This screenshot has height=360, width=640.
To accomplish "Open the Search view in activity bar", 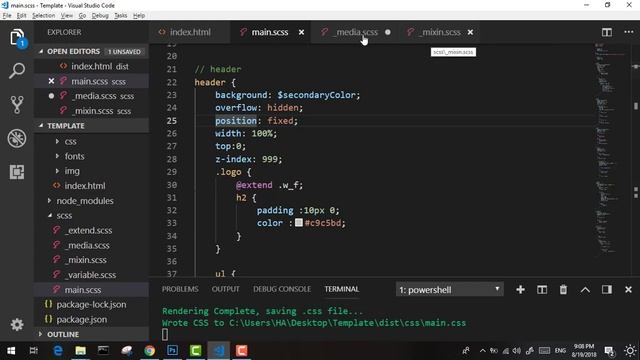I will coord(17,71).
